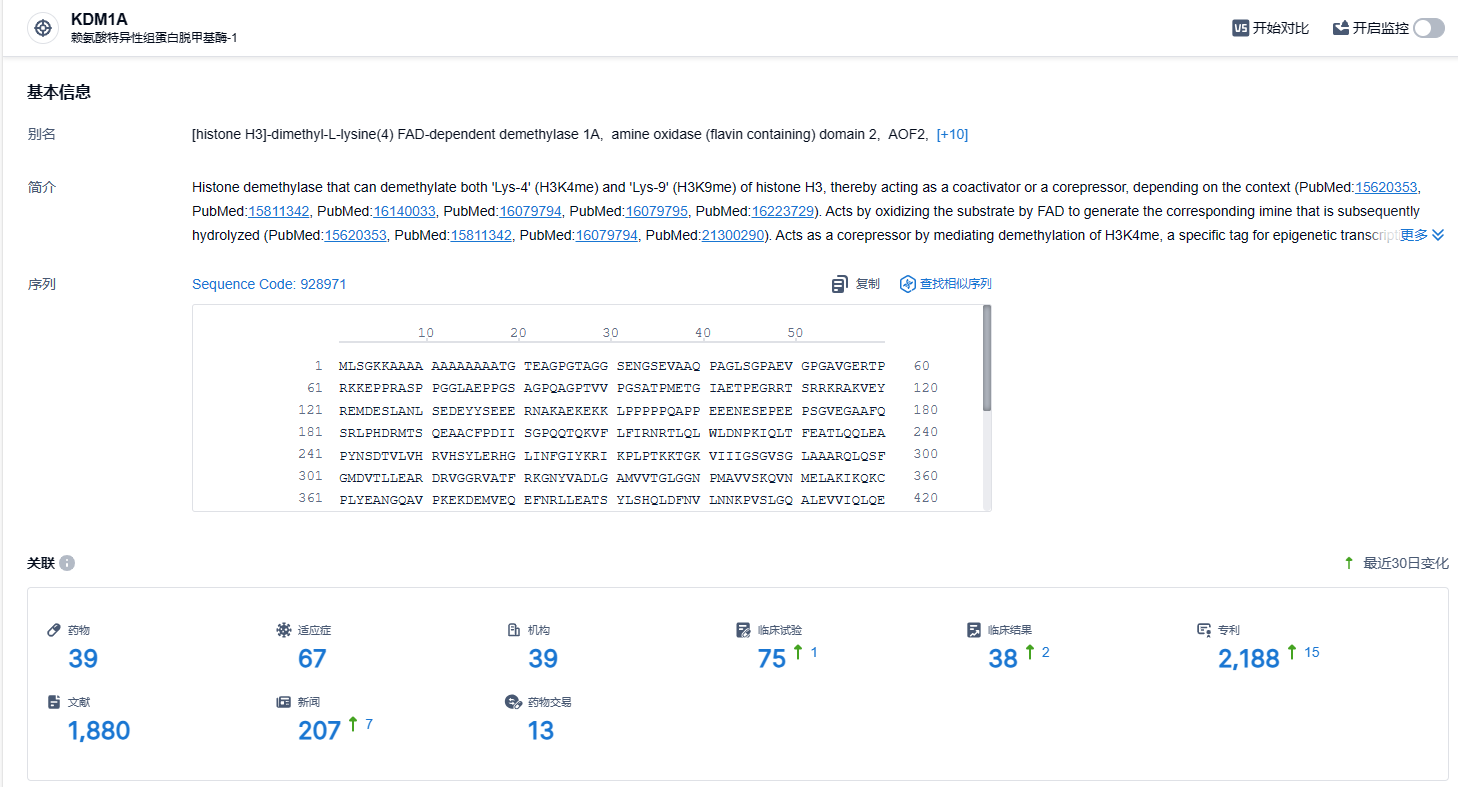Copy the sequence via copy icon
The height and width of the screenshot is (787, 1458).
tap(840, 284)
